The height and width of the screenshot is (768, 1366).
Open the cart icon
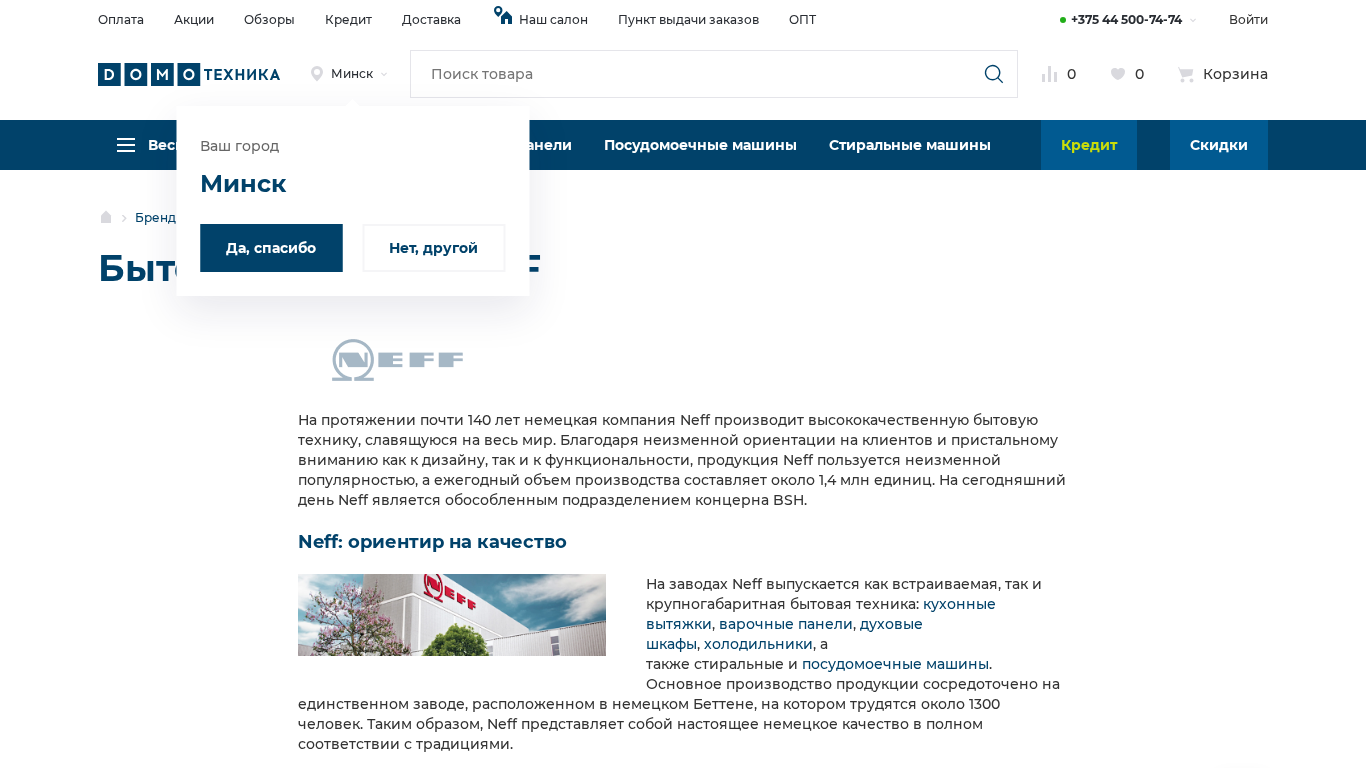[1186, 74]
